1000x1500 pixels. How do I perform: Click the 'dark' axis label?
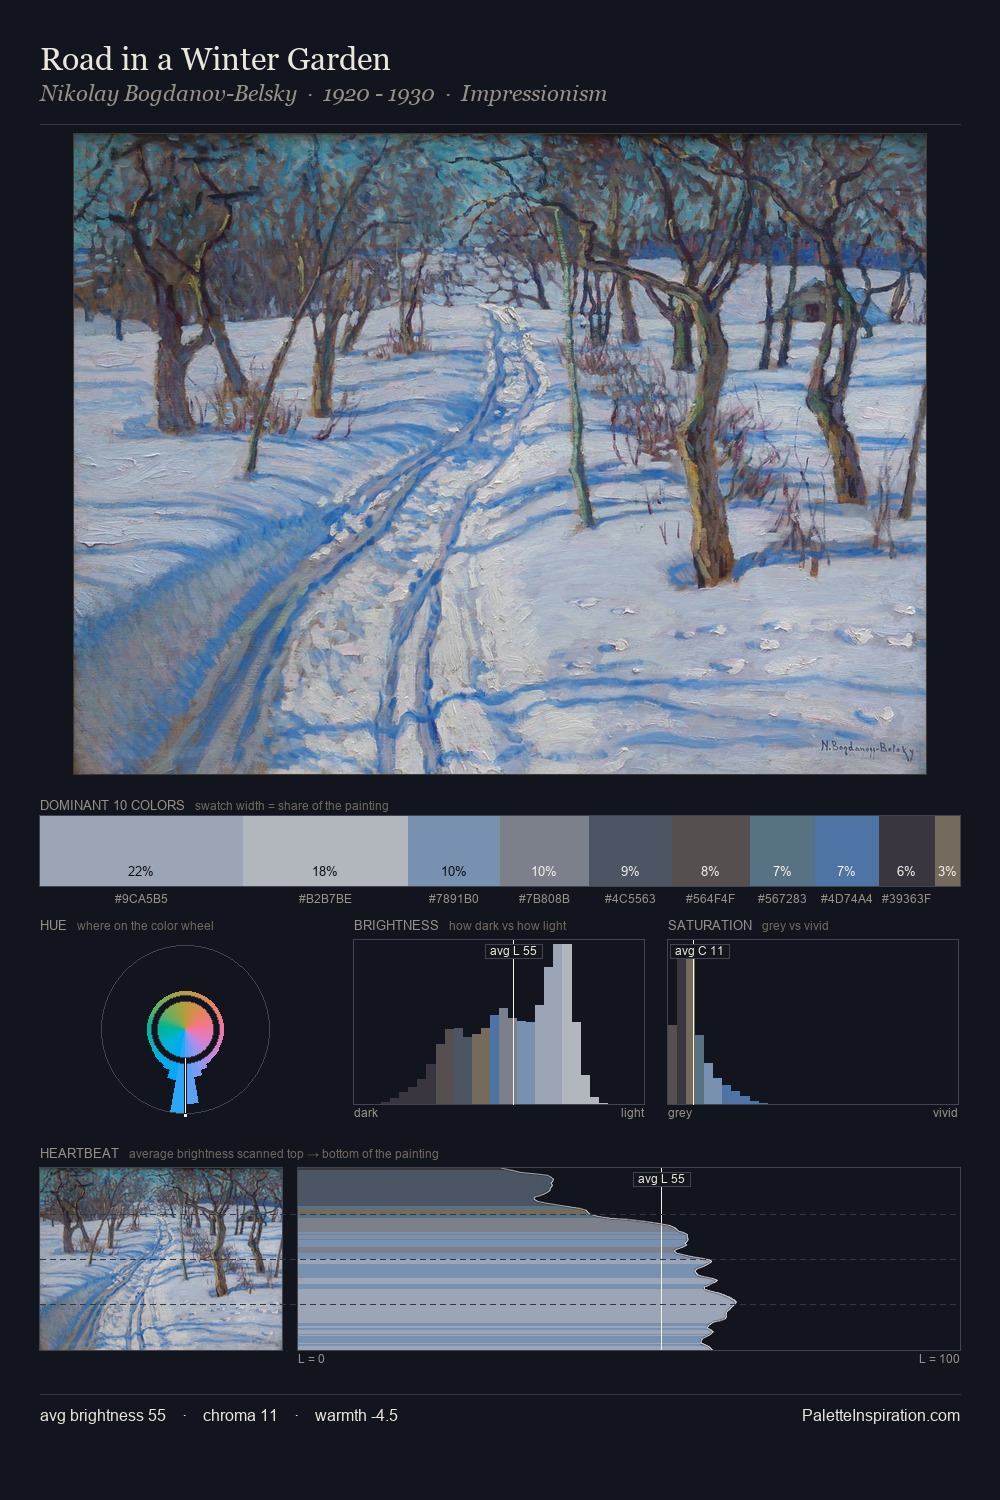click(x=366, y=1113)
